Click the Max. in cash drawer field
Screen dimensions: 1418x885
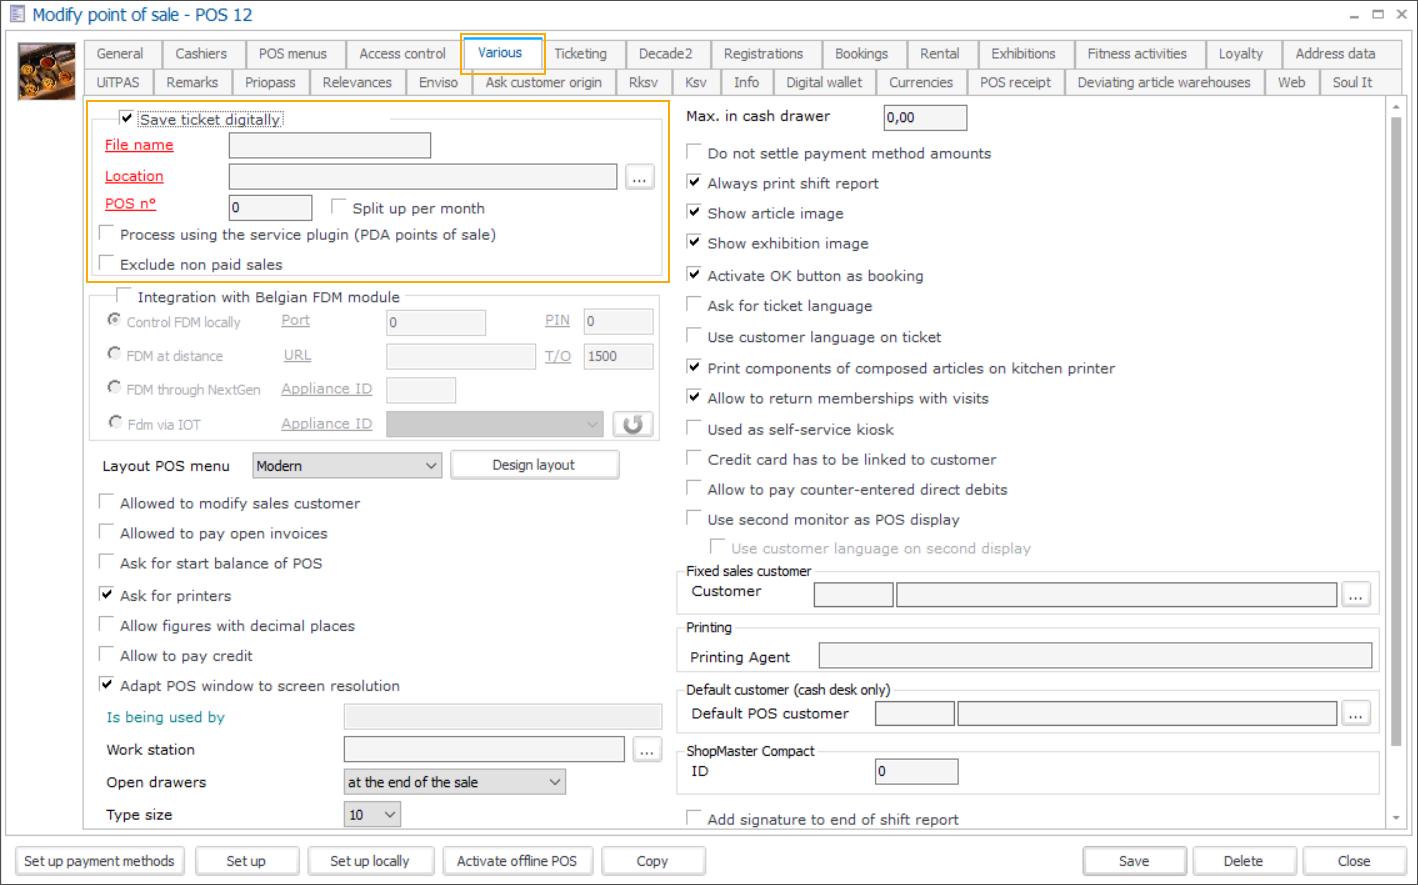pyautogui.click(x=925, y=117)
